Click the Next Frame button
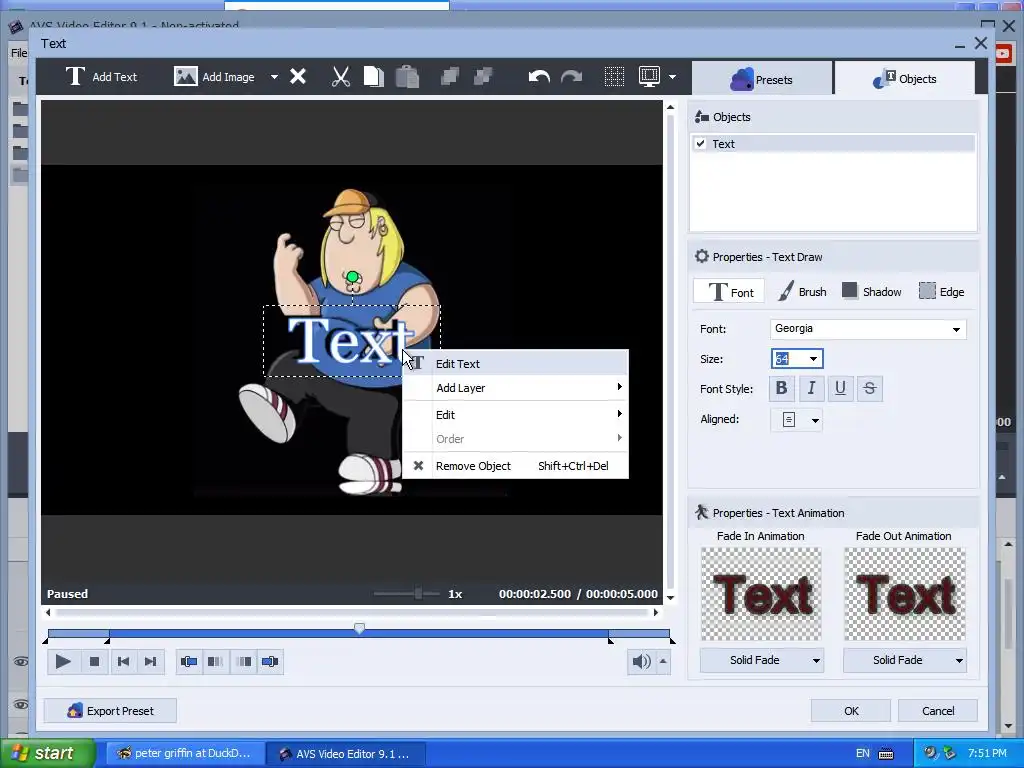 click(150, 662)
